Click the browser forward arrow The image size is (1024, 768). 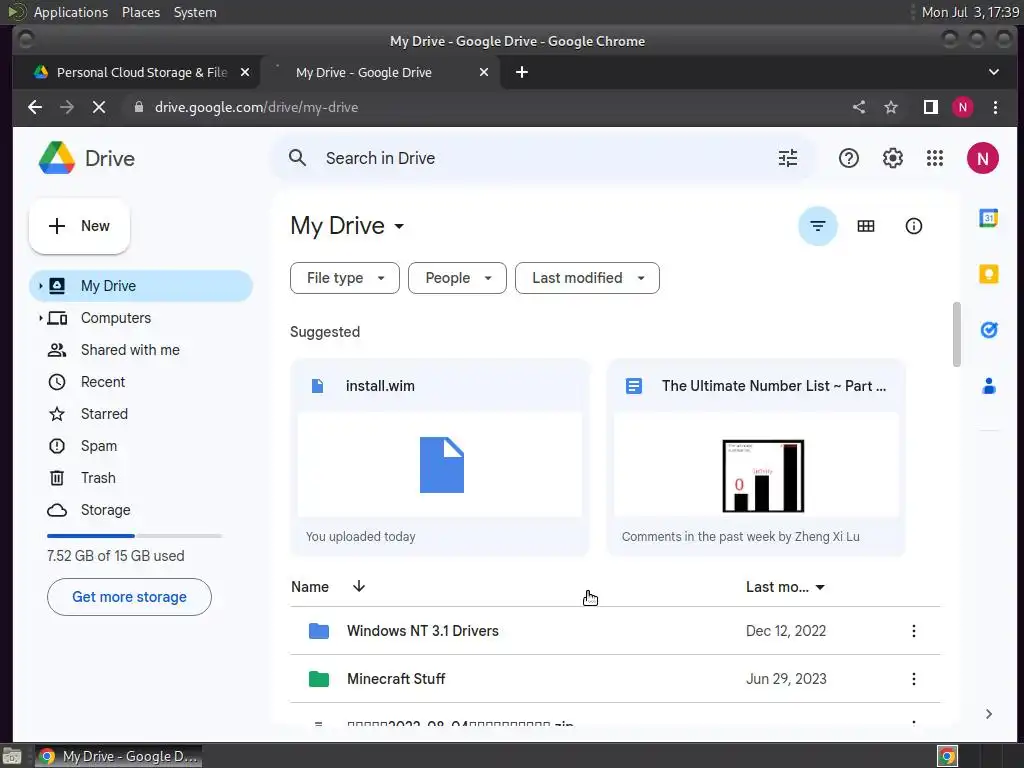[x=67, y=107]
